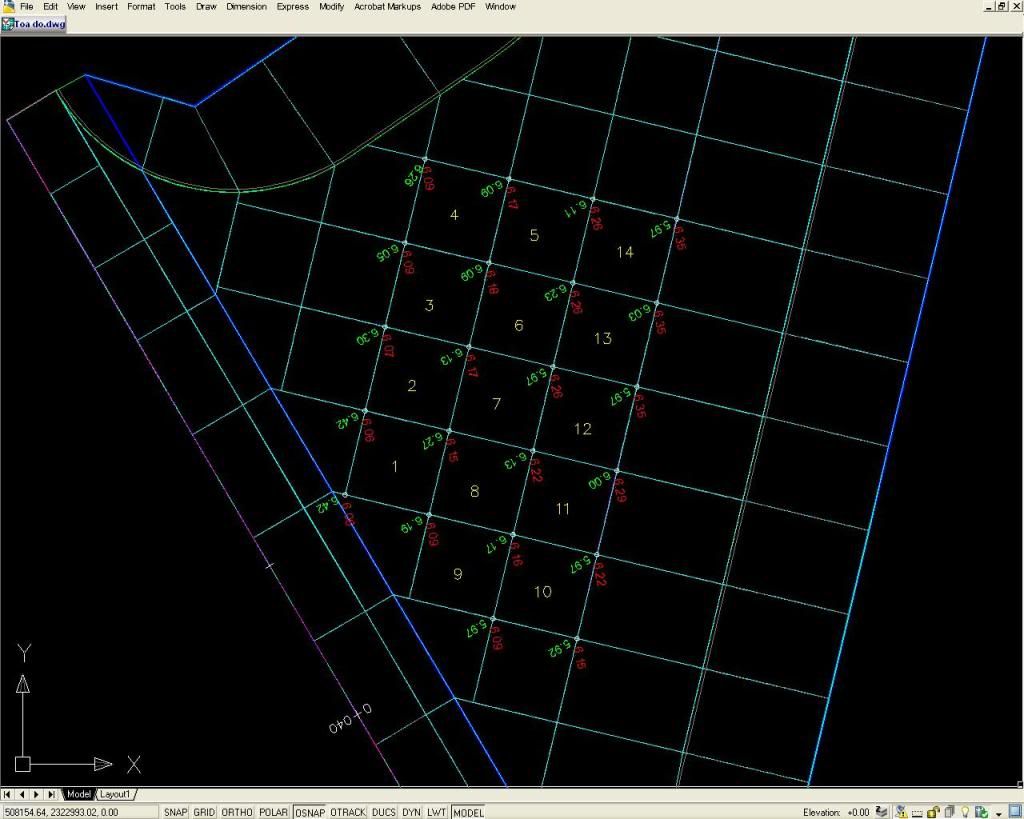Select grid cell number 4
The image size is (1024, 819).
pyautogui.click(x=454, y=215)
